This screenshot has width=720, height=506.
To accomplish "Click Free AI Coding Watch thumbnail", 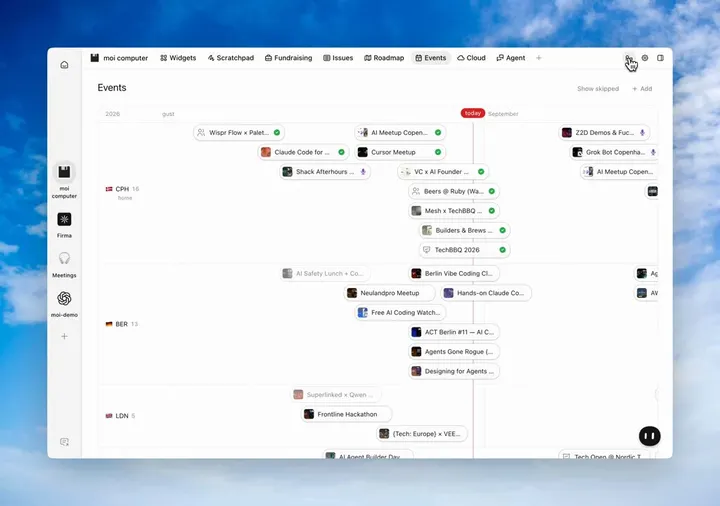I will (x=363, y=313).
